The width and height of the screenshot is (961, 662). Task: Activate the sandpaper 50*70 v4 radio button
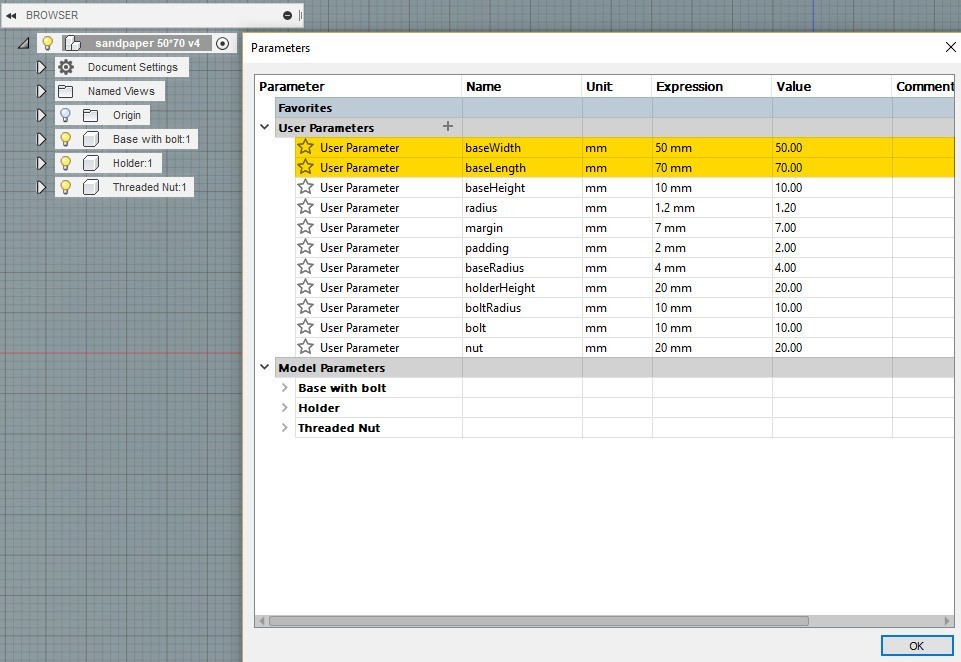[x=222, y=43]
